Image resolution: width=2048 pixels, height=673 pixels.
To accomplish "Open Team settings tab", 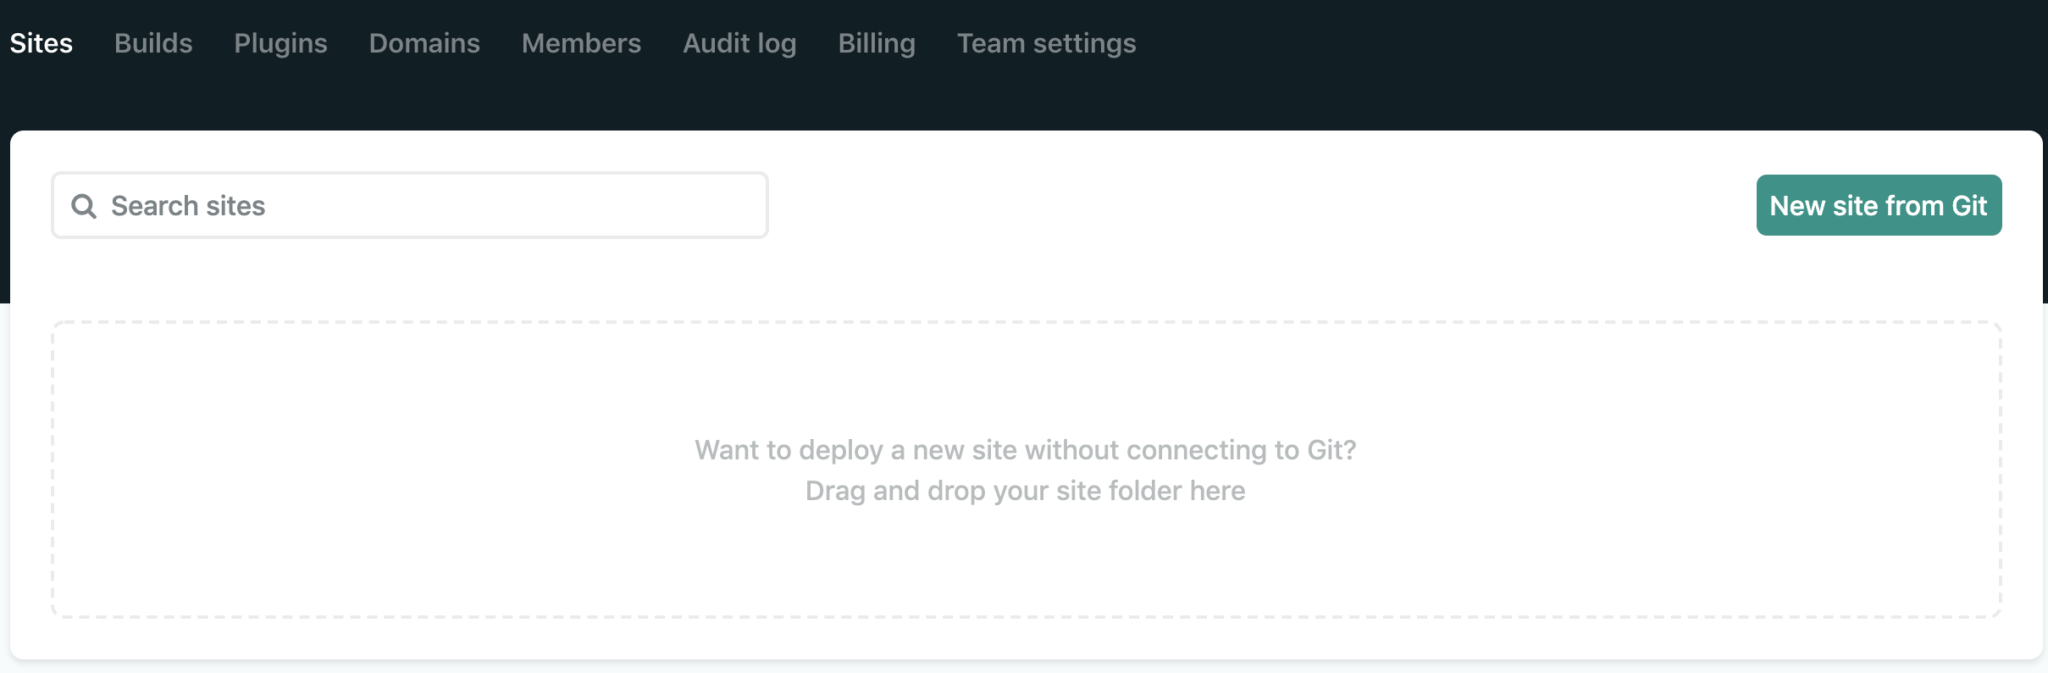I will point(1046,44).
